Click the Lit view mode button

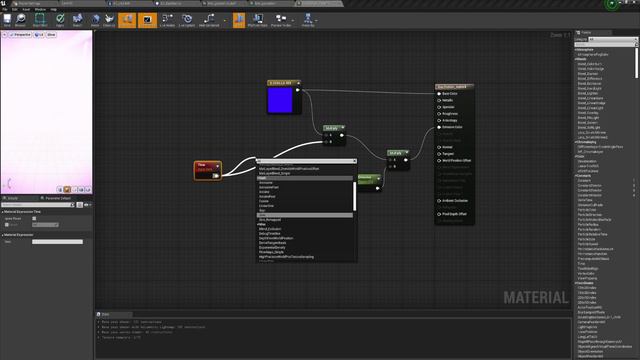point(39,35)
